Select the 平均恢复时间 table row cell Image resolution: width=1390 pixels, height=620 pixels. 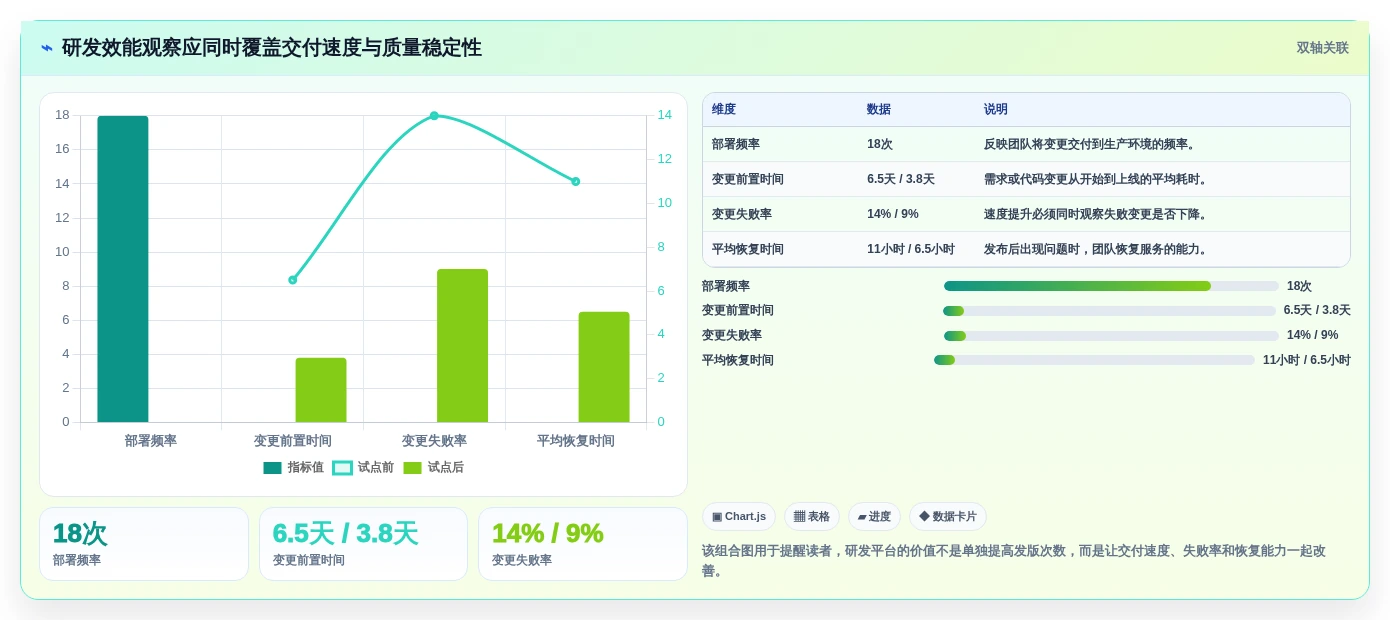(780, 250)
